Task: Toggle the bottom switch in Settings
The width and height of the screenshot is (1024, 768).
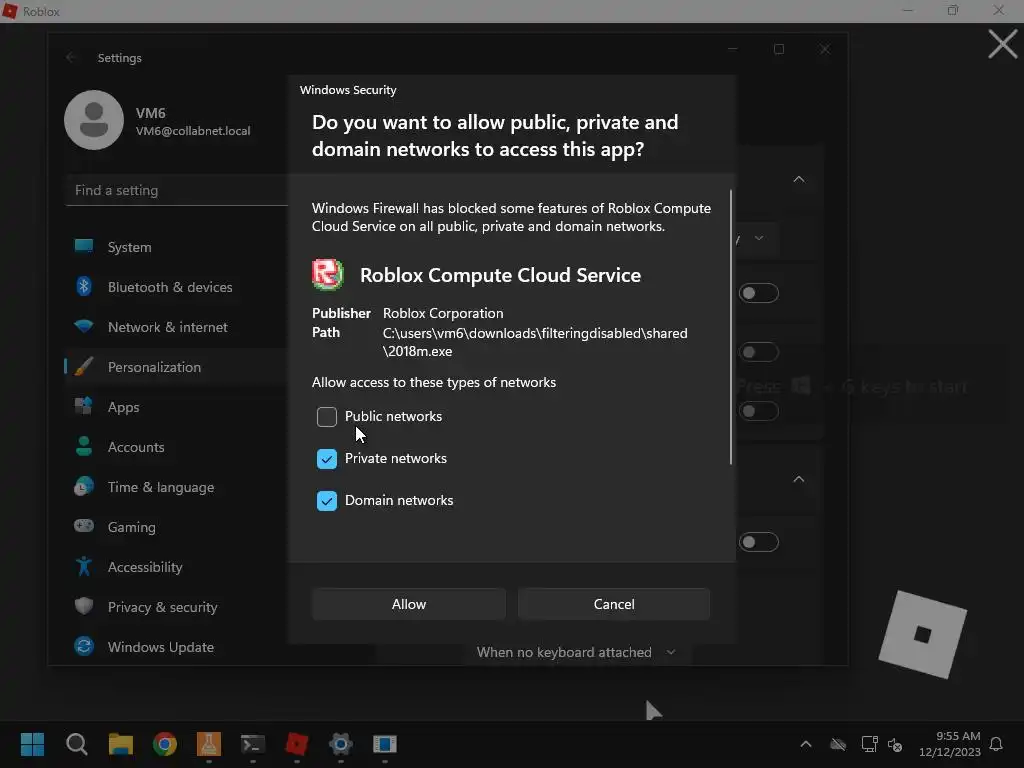Action: pyautogui.click(x=758, y=542)
